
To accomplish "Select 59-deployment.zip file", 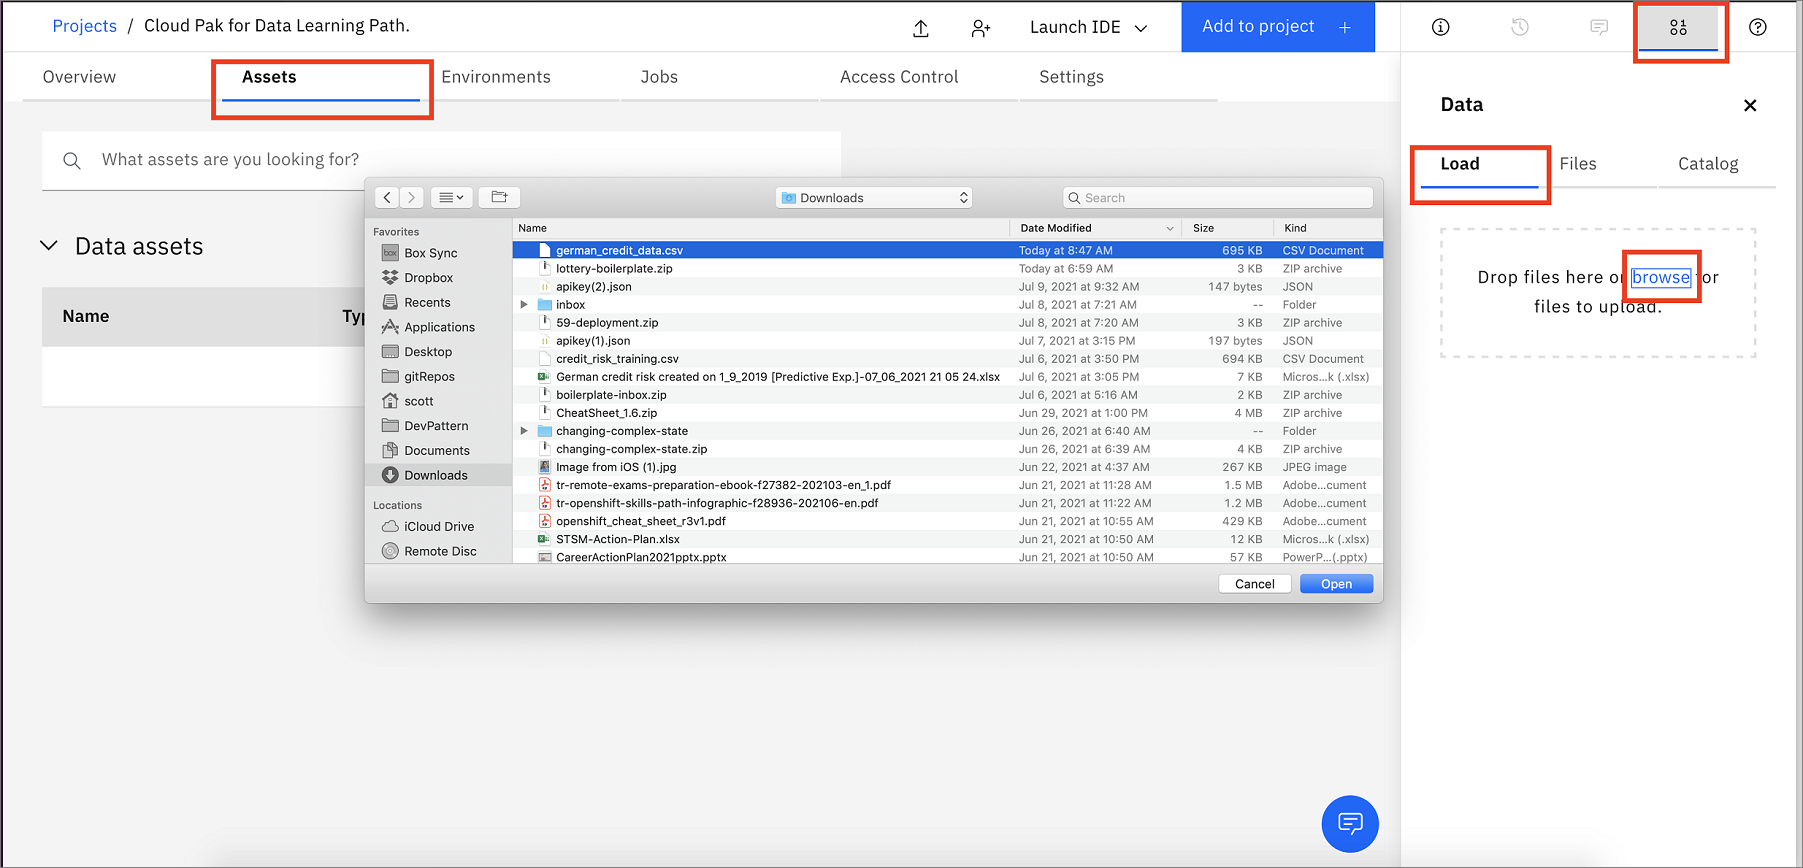I will [x=948, y=322].
